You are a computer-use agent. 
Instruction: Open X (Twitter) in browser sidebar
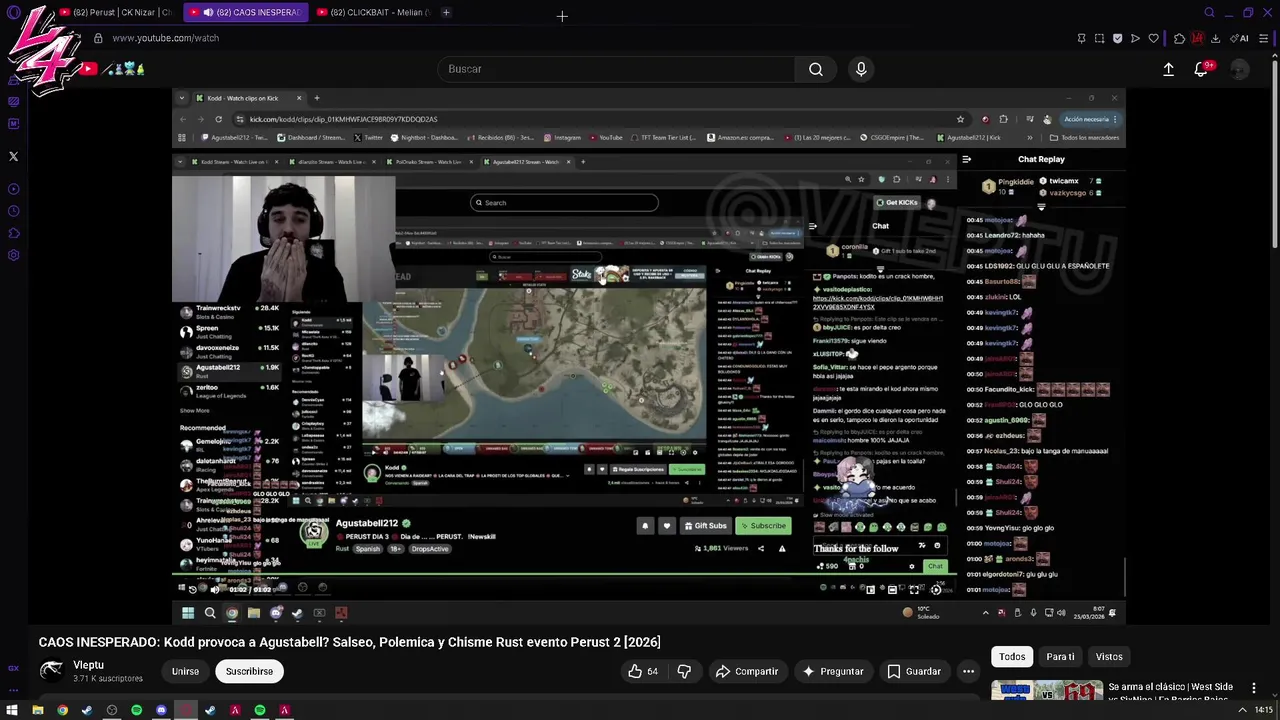point(13,156)
